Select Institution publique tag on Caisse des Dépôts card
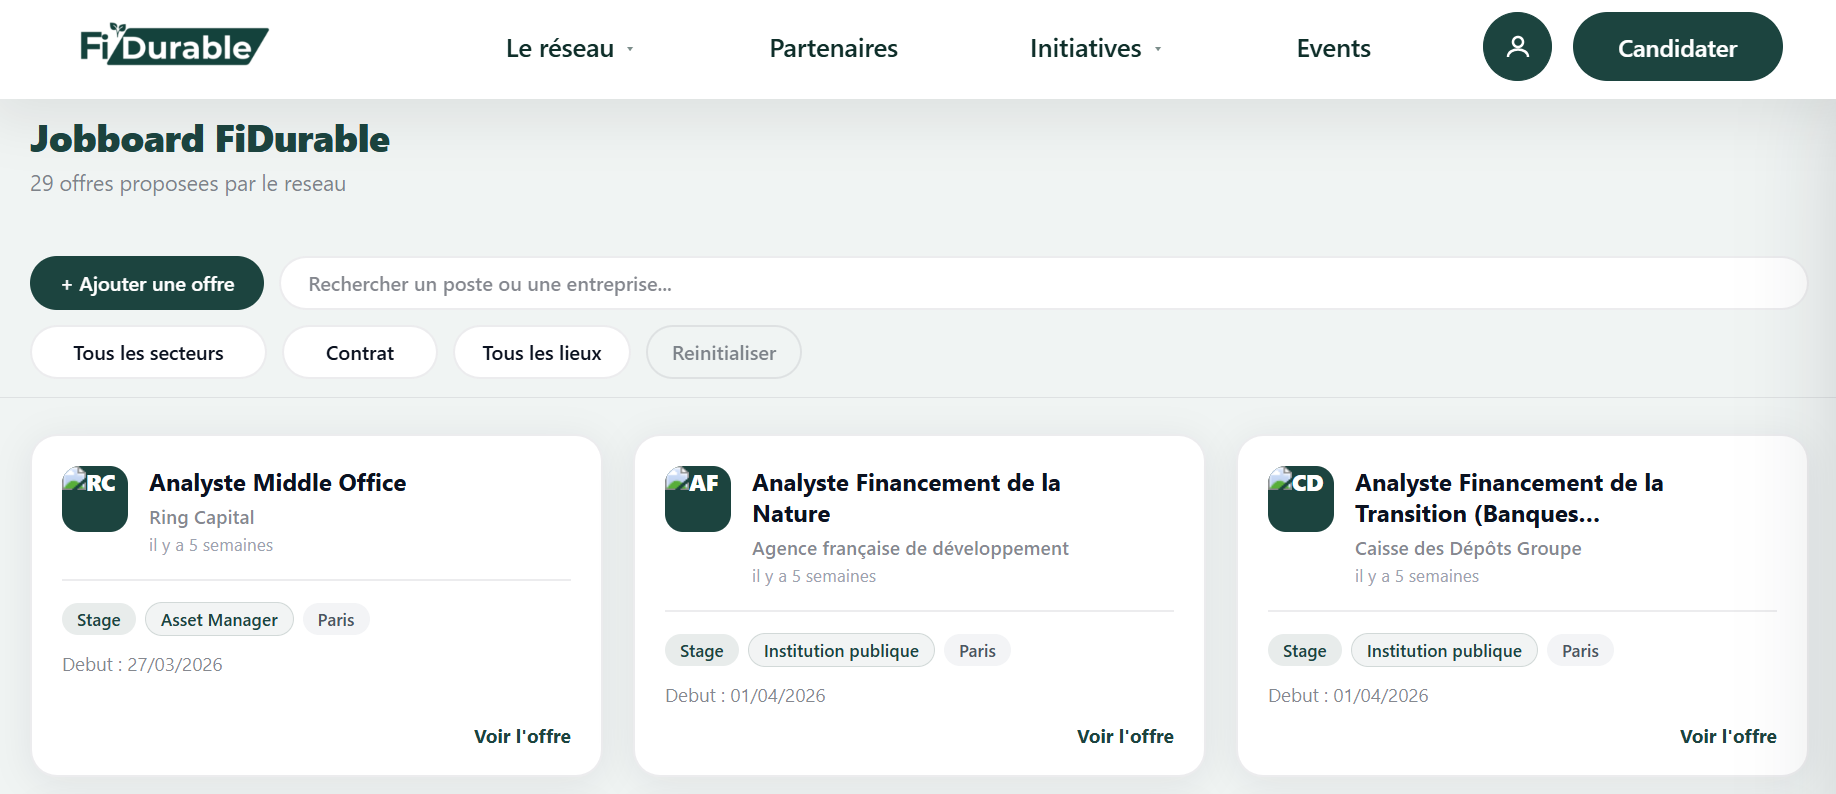 (x=1444, y=651)
